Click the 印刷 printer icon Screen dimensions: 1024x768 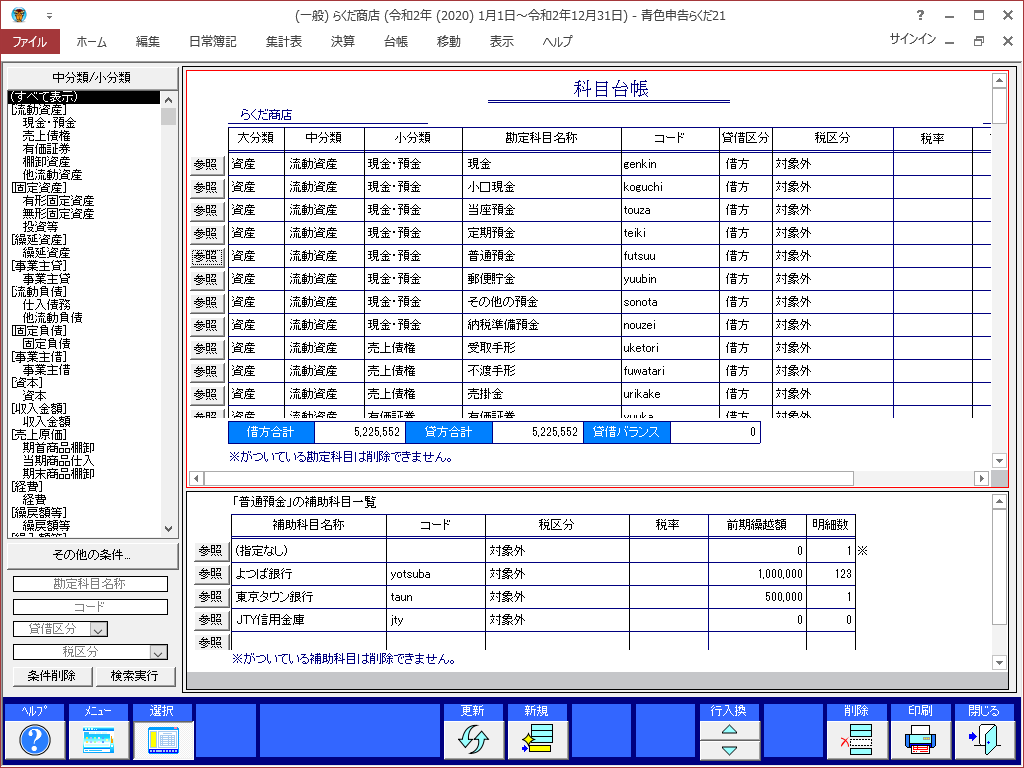click(x=920, y=740)
